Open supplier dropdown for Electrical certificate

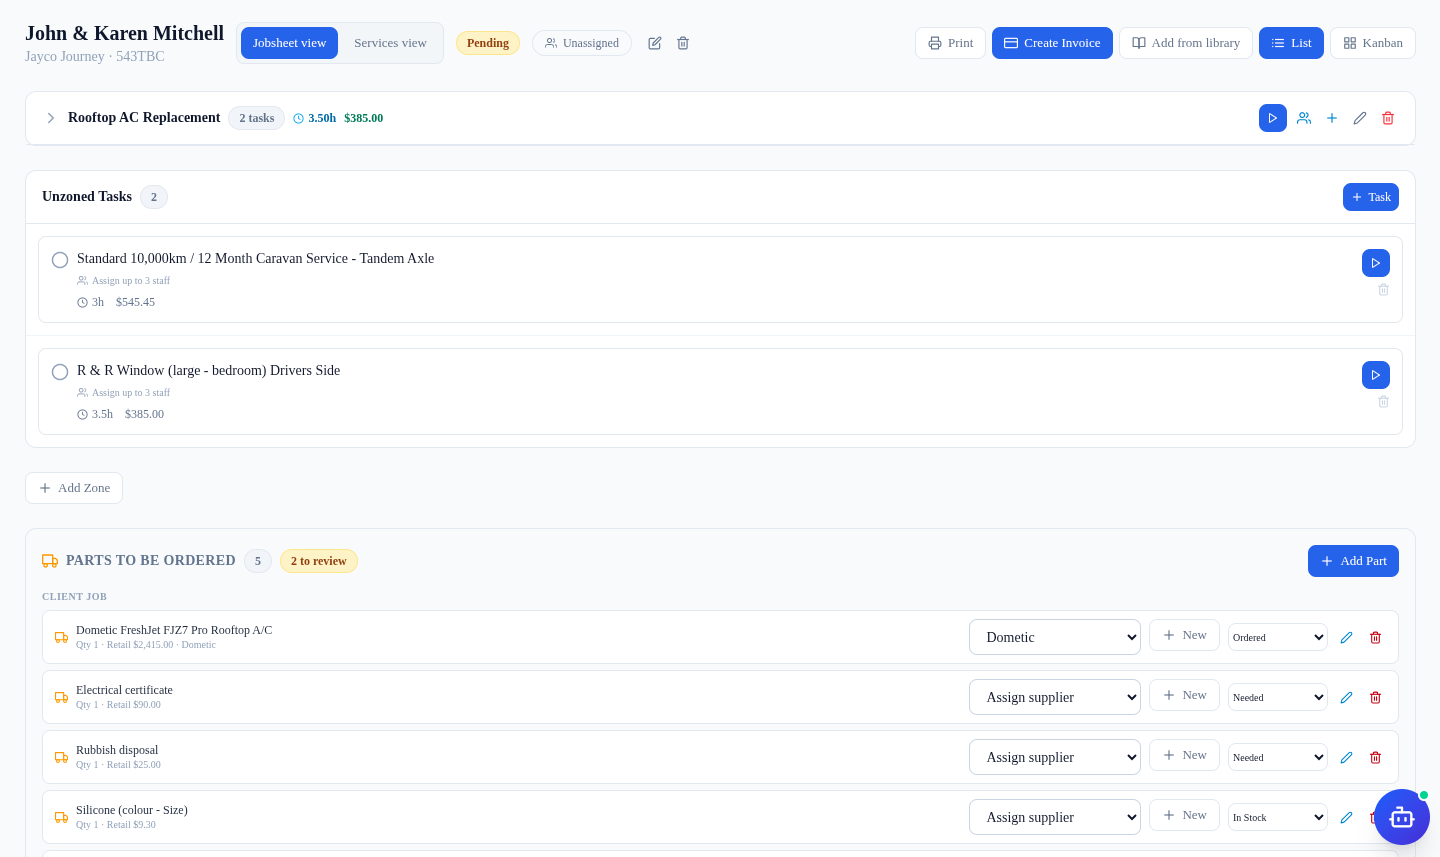click(x=1055, y=697)
